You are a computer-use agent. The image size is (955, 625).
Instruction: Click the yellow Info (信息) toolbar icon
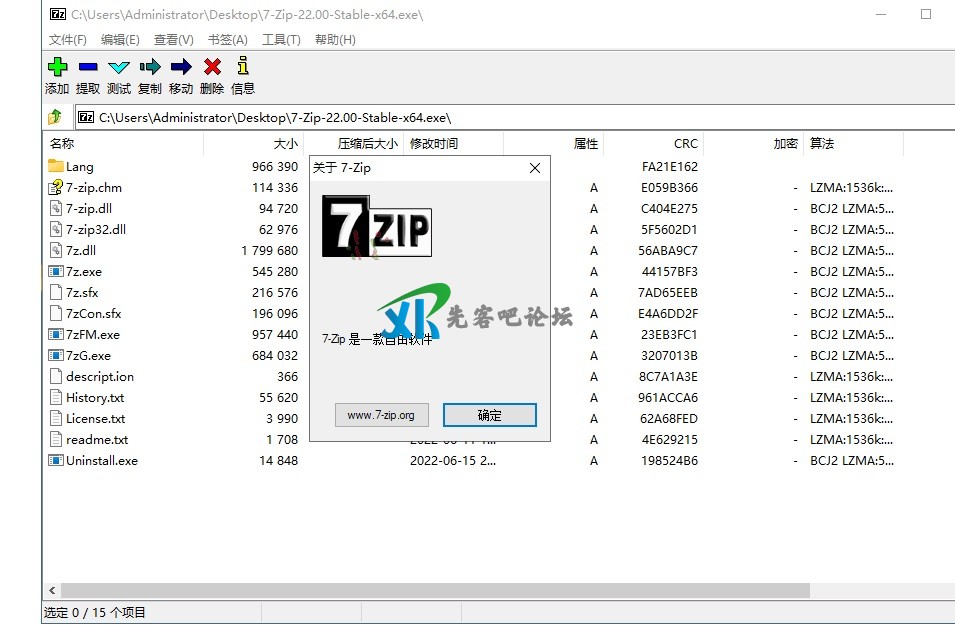point(243,67)
